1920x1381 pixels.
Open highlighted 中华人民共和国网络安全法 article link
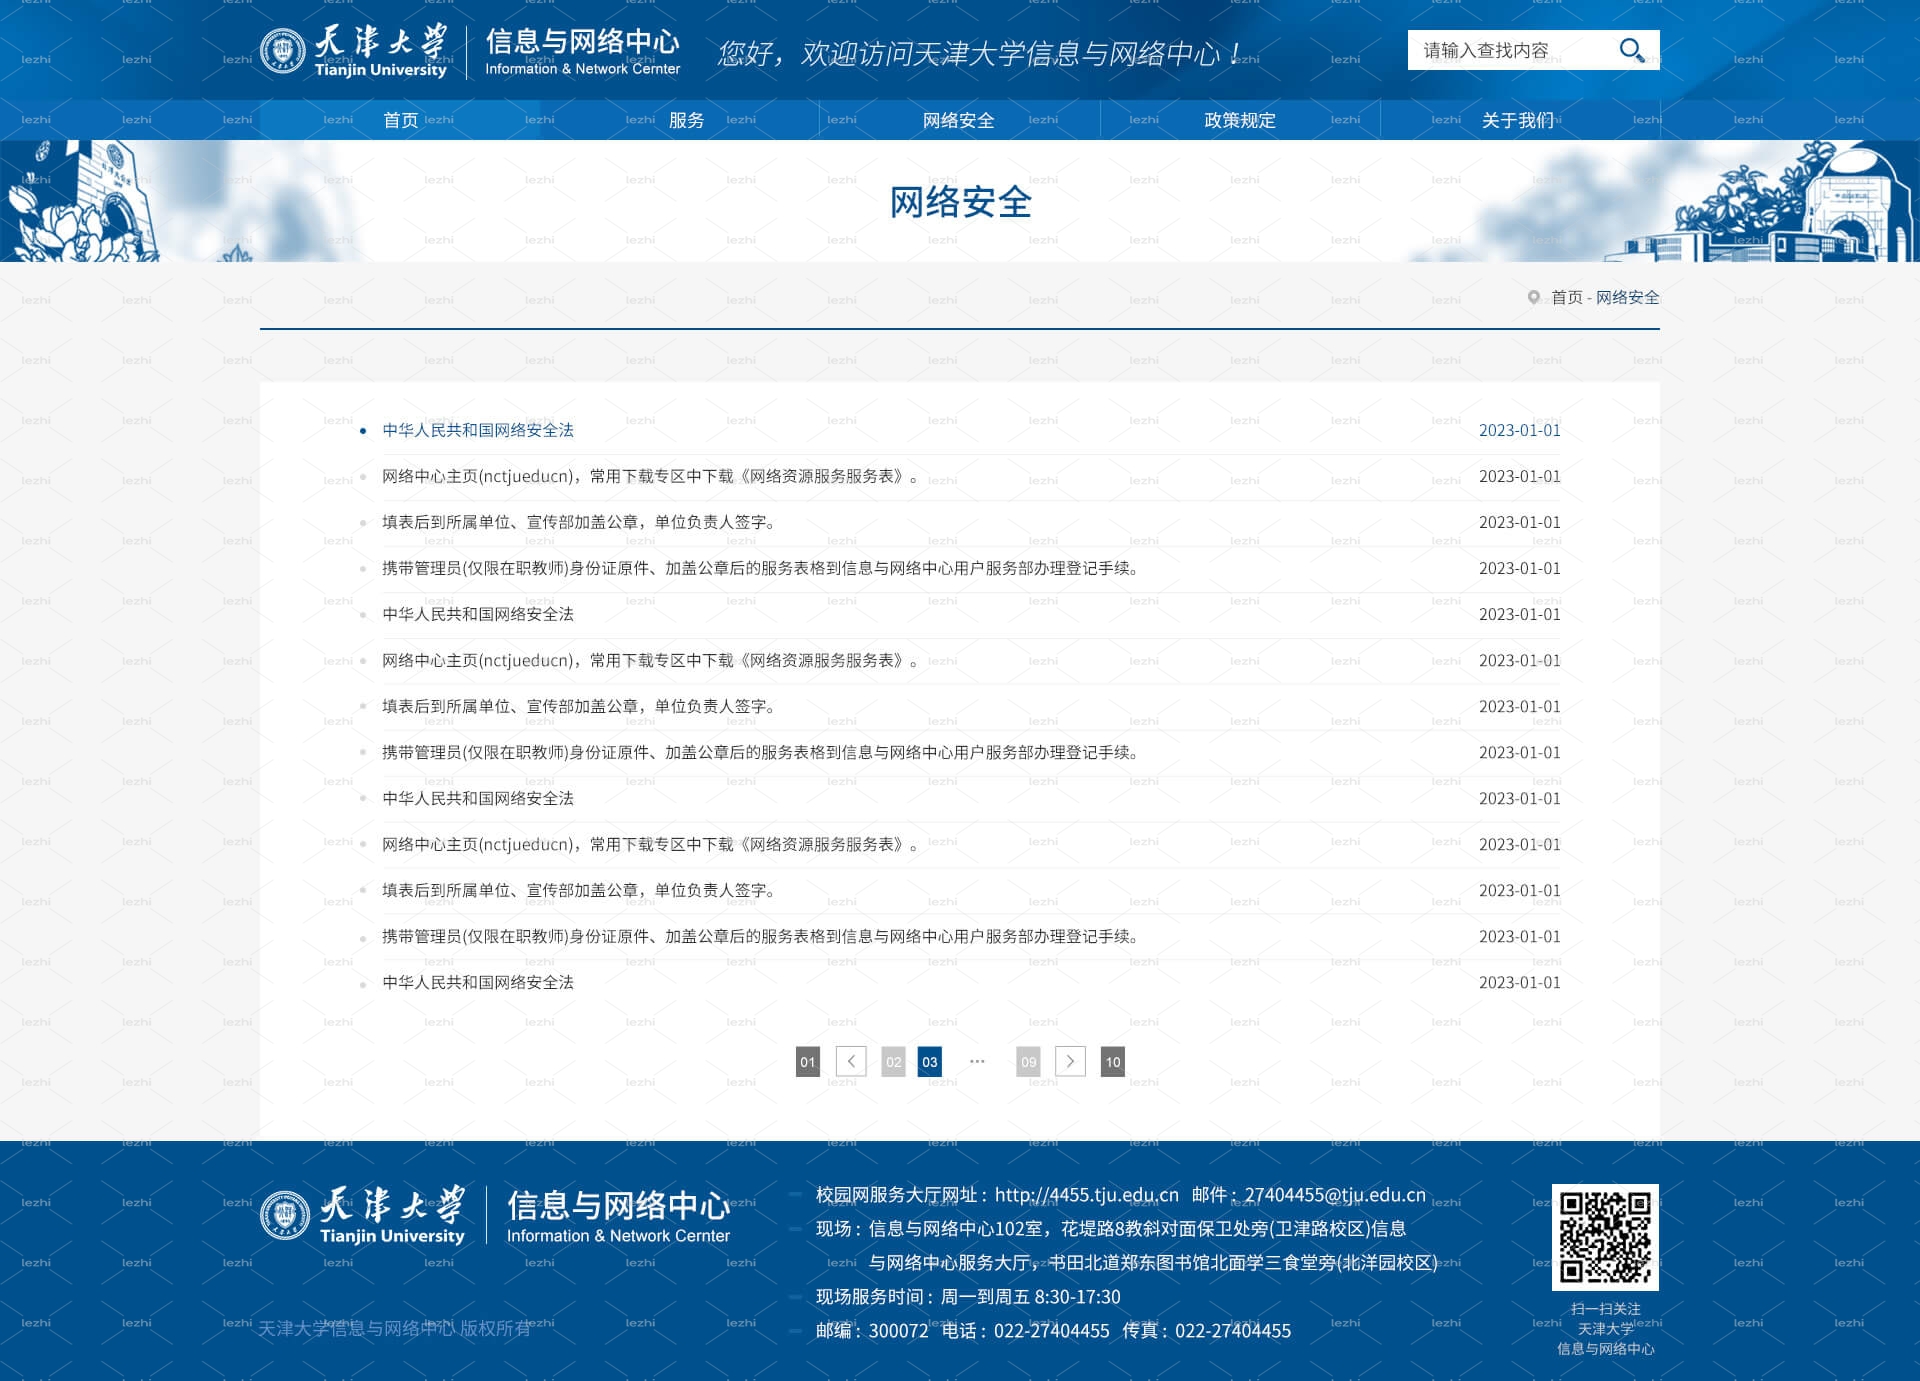[478, 430]
